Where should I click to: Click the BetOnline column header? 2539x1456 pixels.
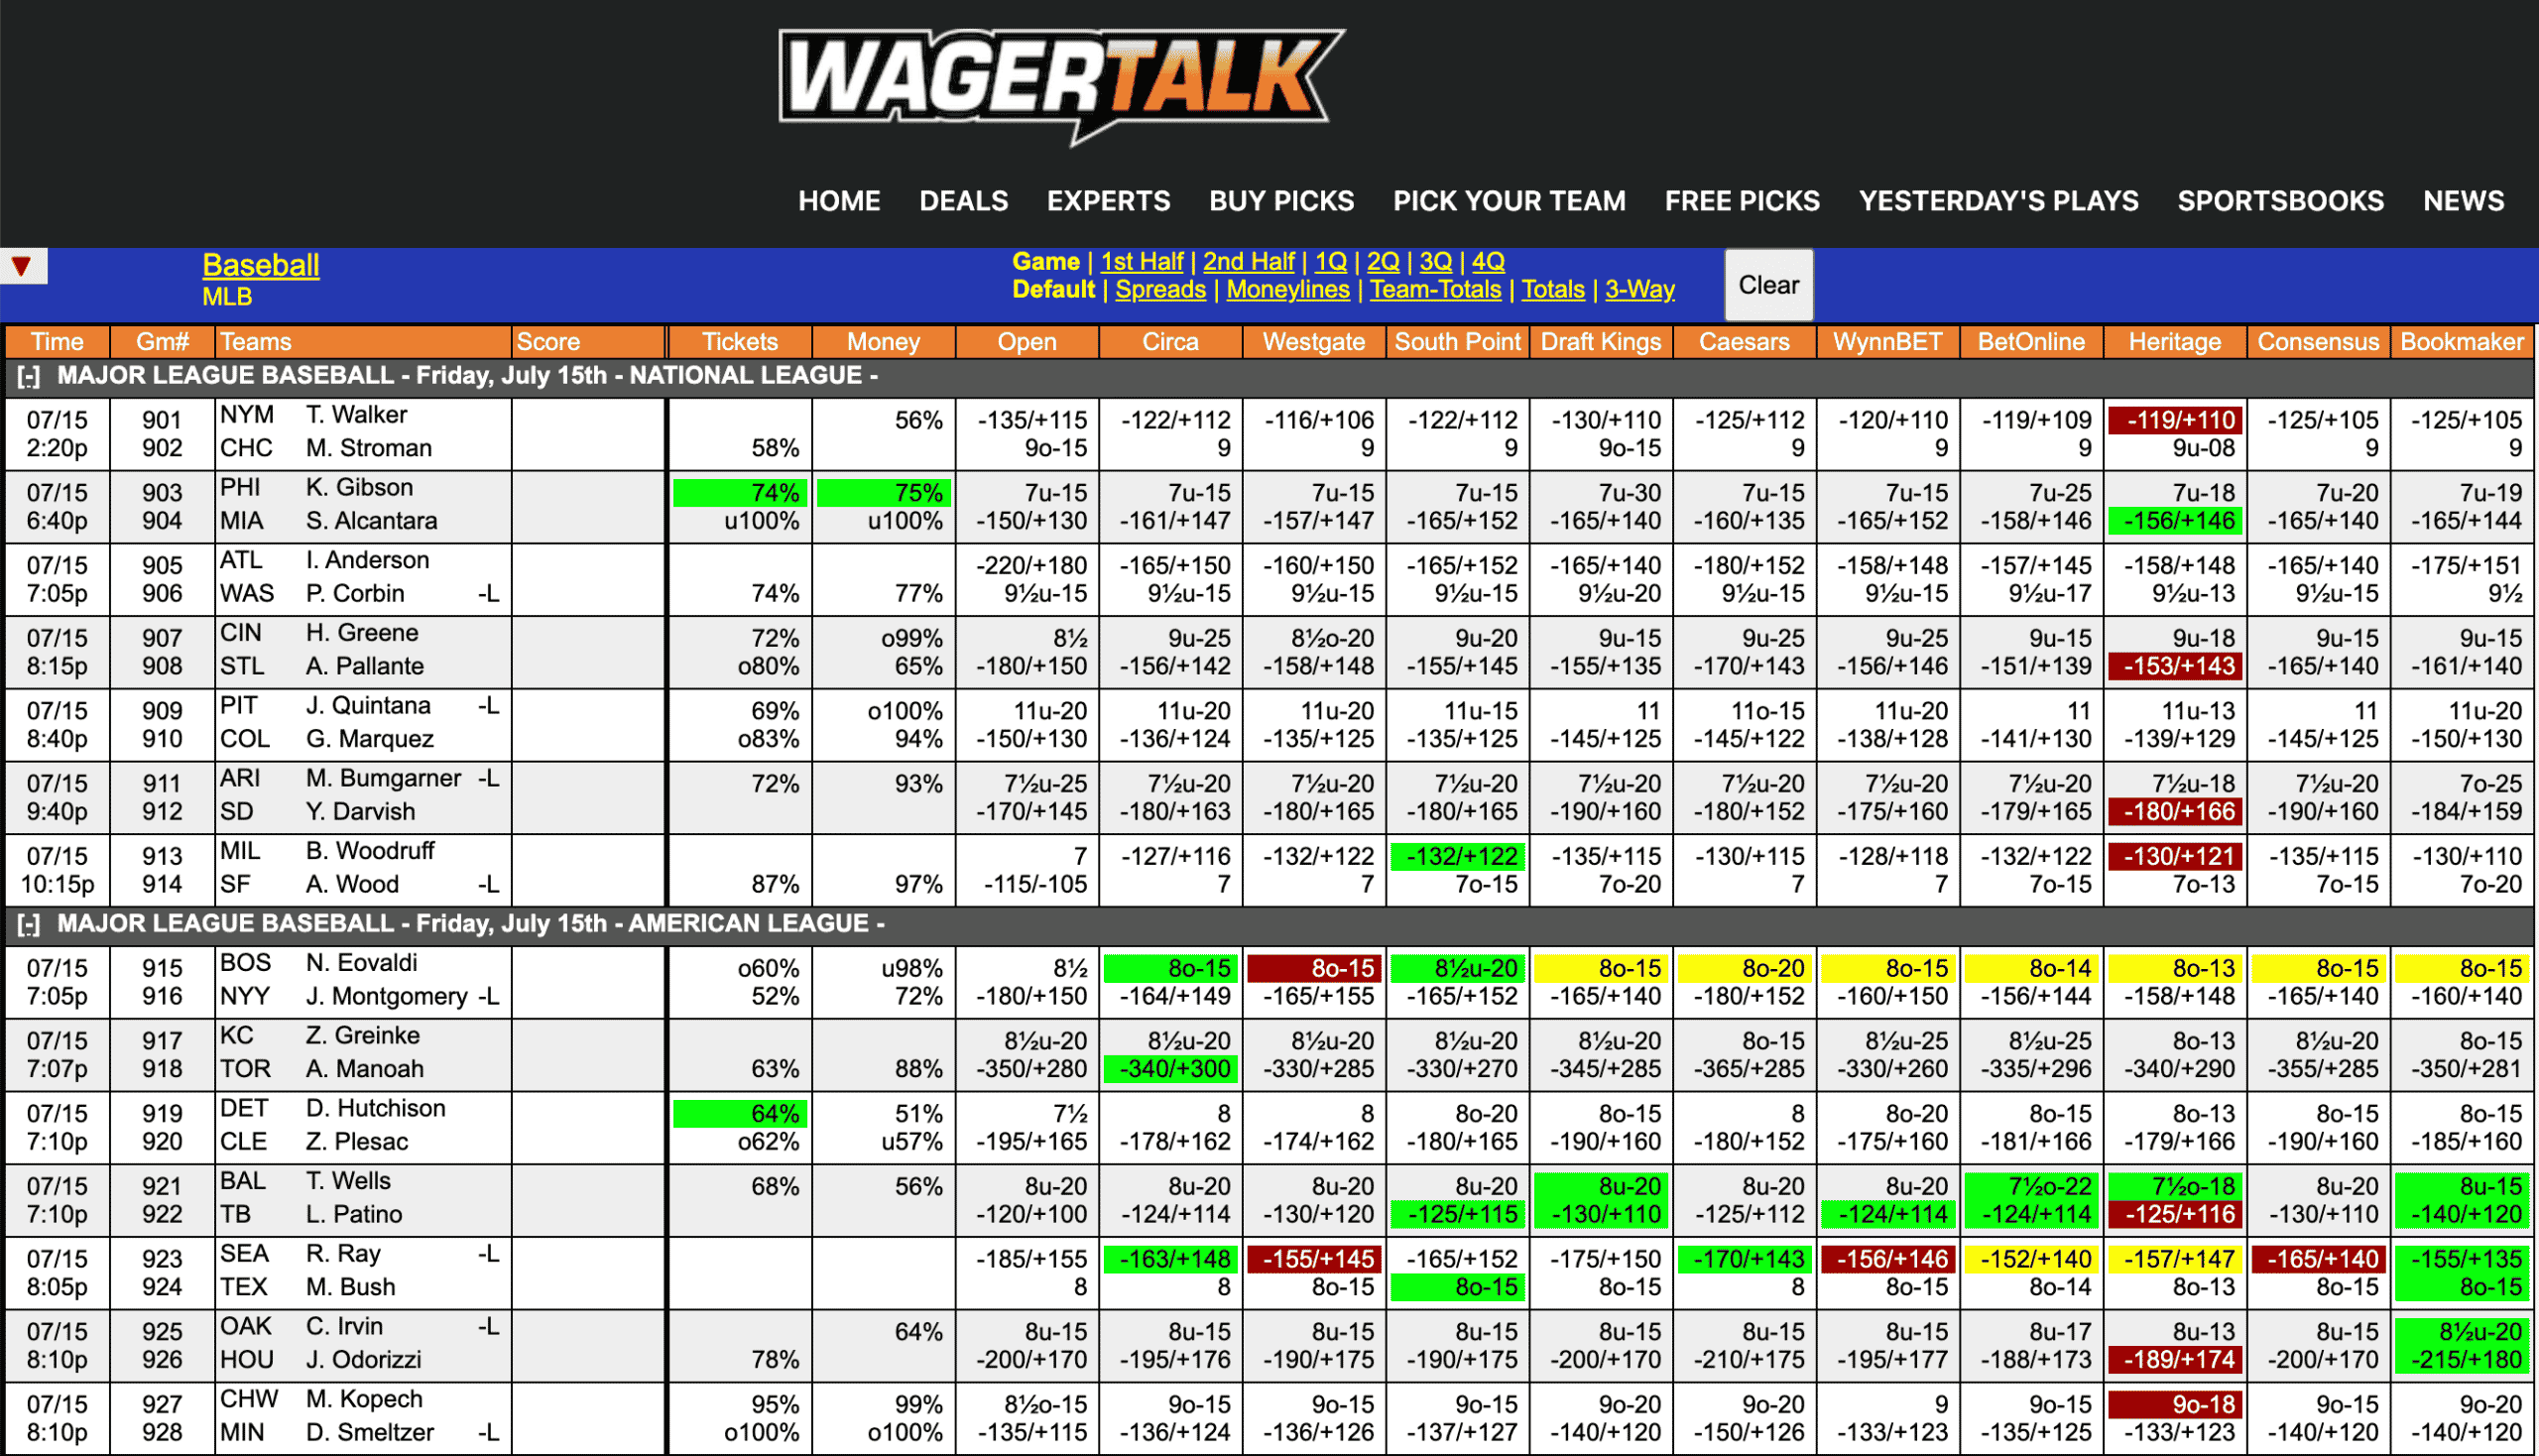coord(2031,342)
